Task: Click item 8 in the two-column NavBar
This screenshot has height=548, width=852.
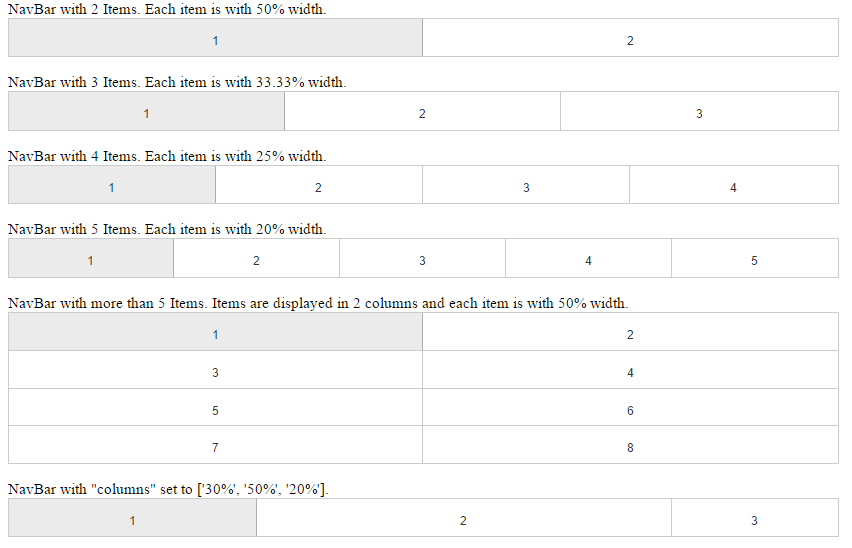Action: coord(630,446)
